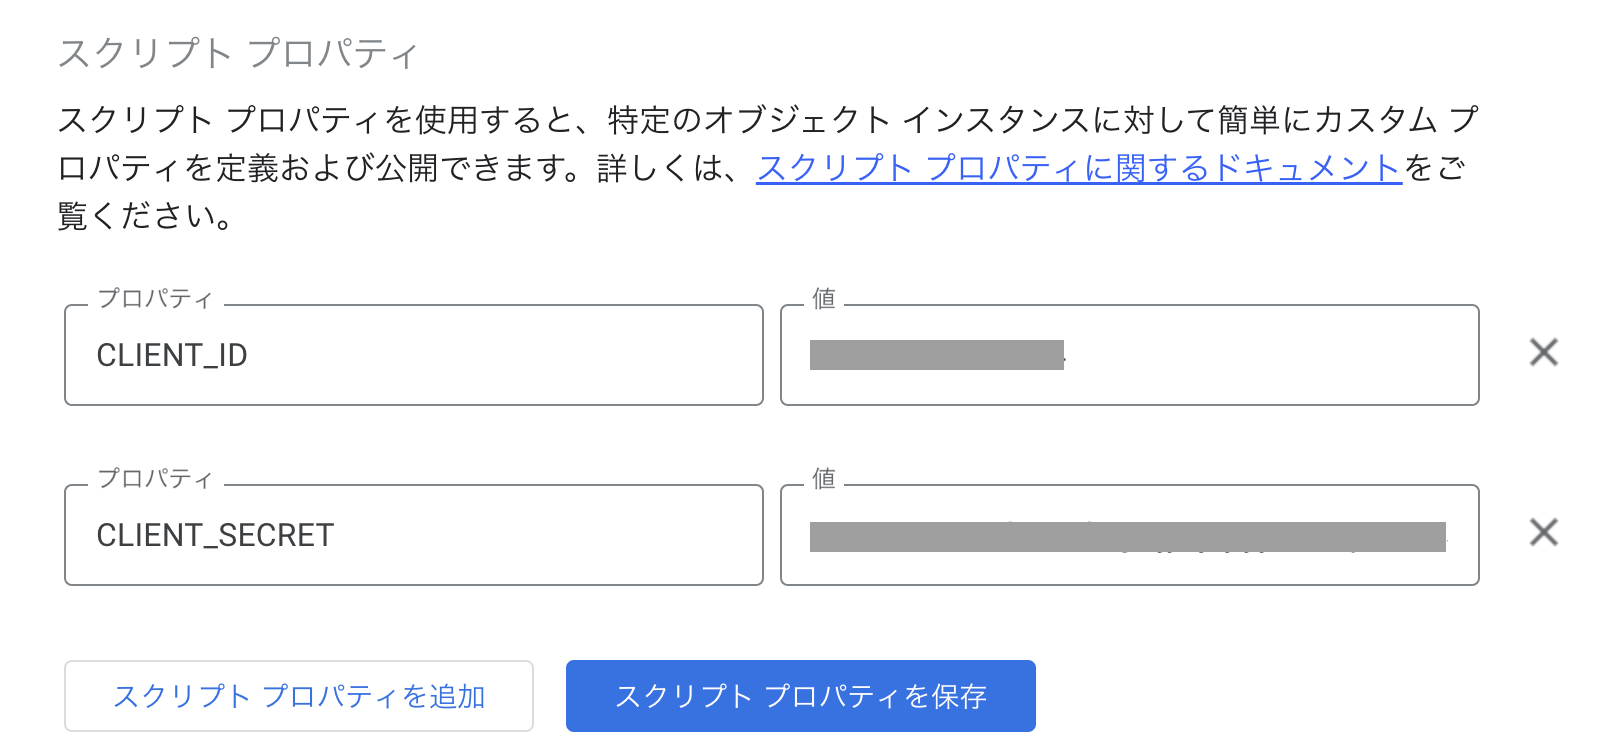Remove the CLIENT_SECRET property row
Screen dimensions: 1608x750
[x=1543, y=533]
